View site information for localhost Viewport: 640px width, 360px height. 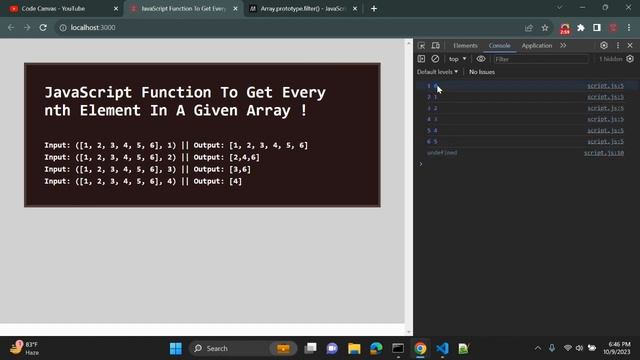pos(62,28)
